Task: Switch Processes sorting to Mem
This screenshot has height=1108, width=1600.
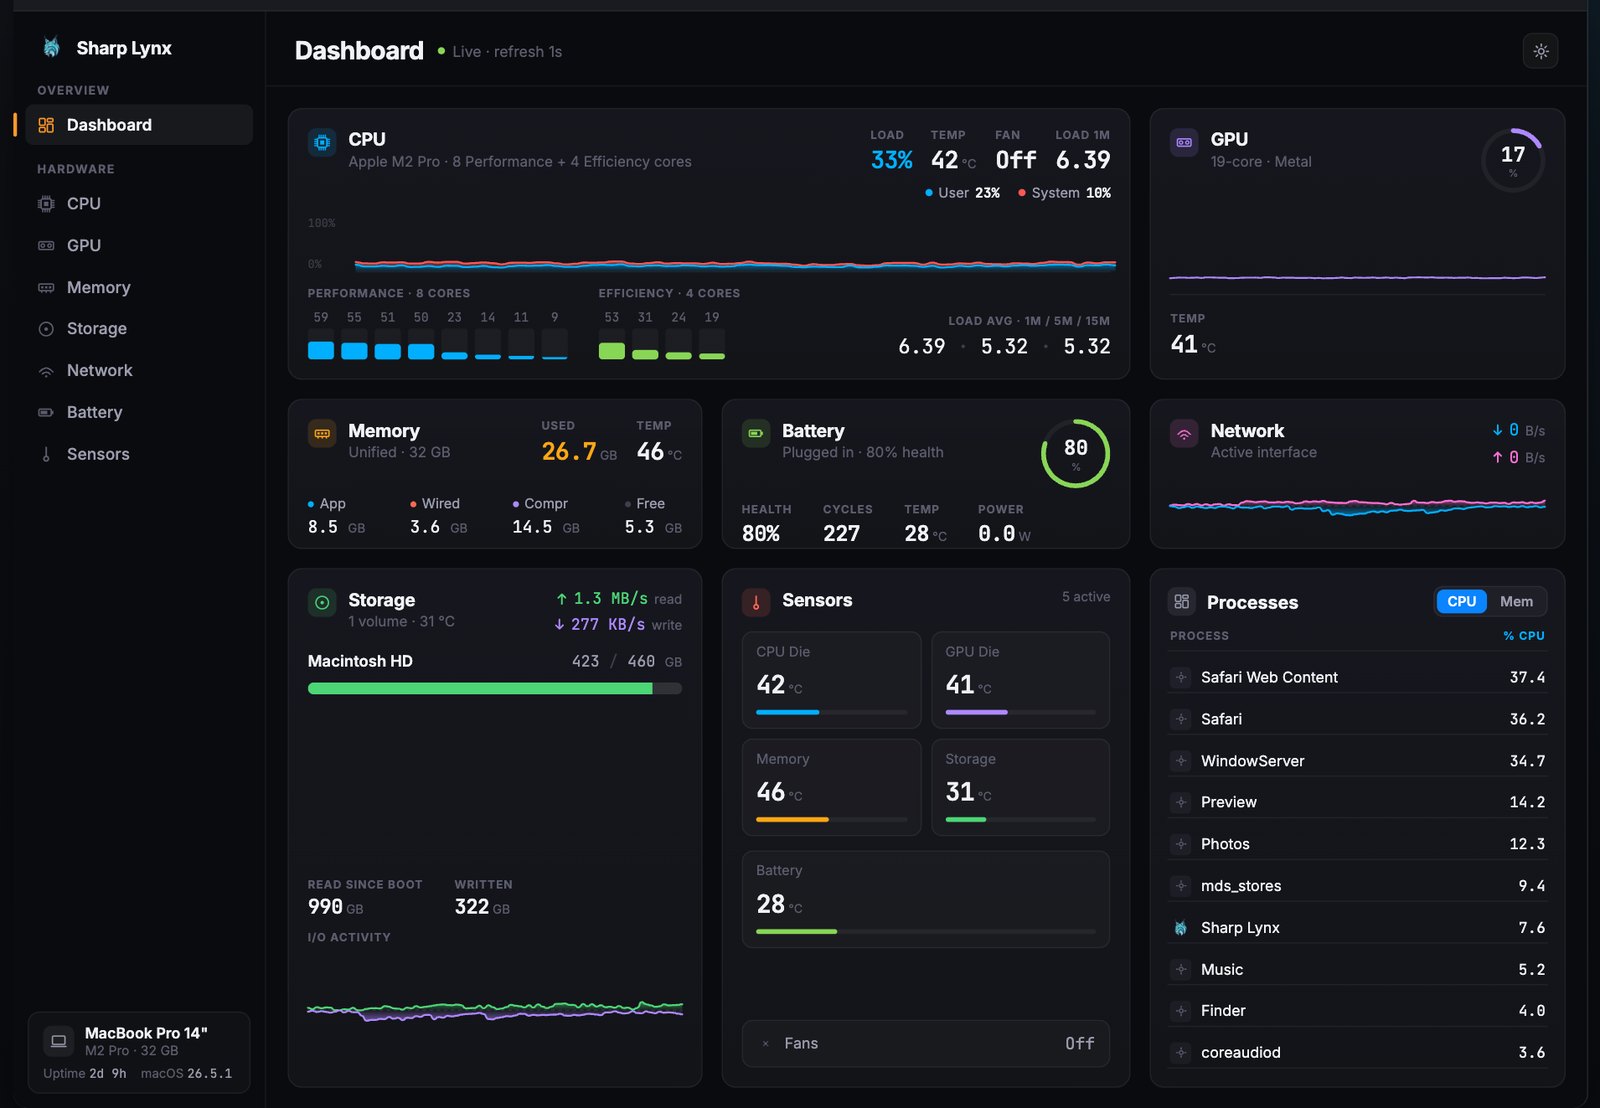Action: coord(1516,601)
